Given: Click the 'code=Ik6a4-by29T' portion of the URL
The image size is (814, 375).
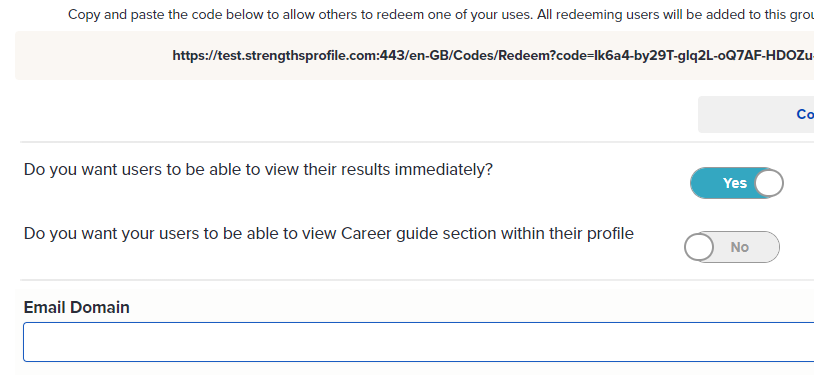Looking at the screenshot, I should tap(614, 56).
